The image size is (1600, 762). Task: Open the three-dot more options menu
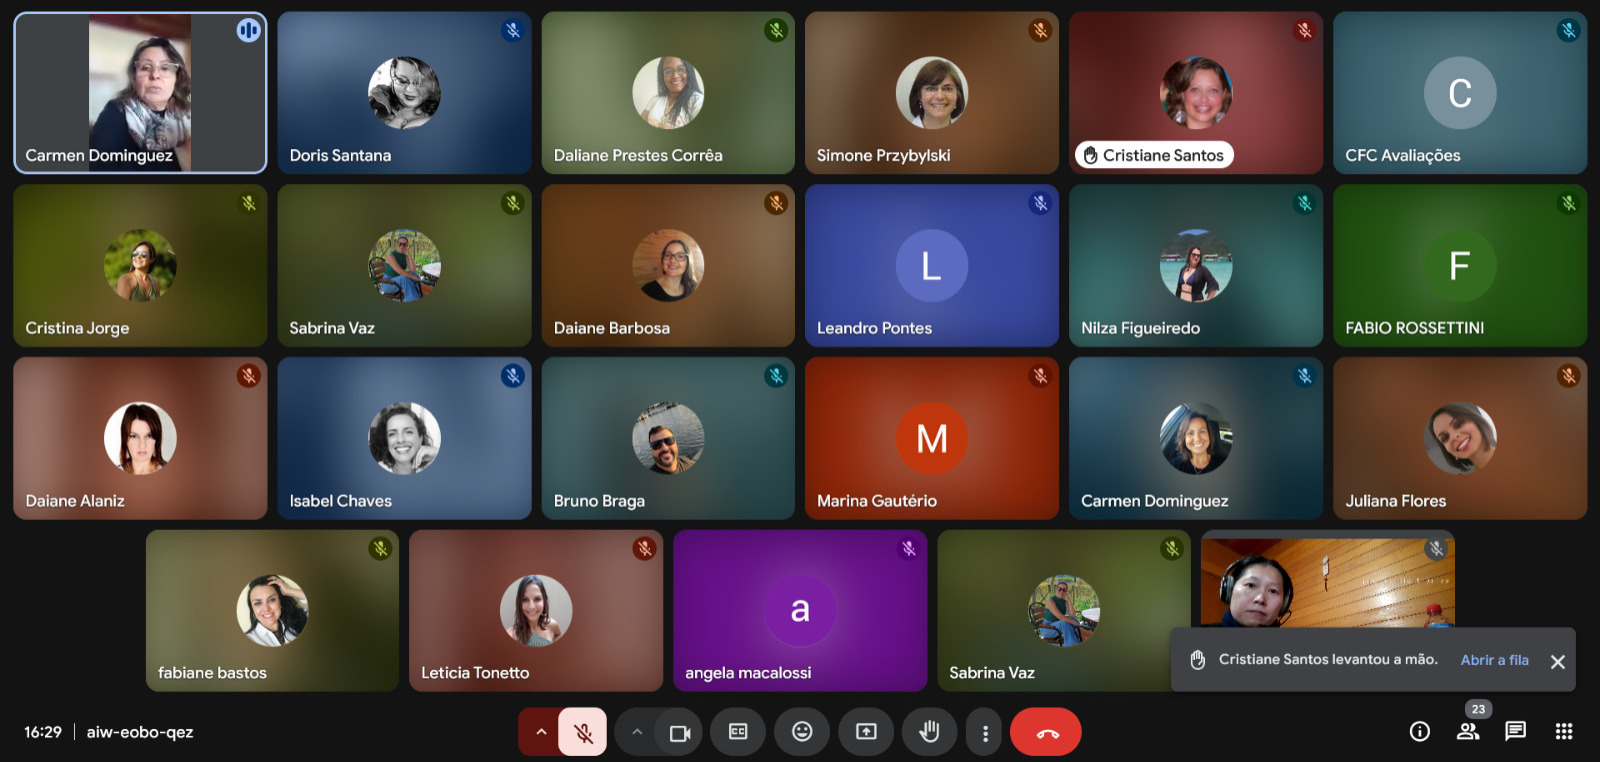985,733
